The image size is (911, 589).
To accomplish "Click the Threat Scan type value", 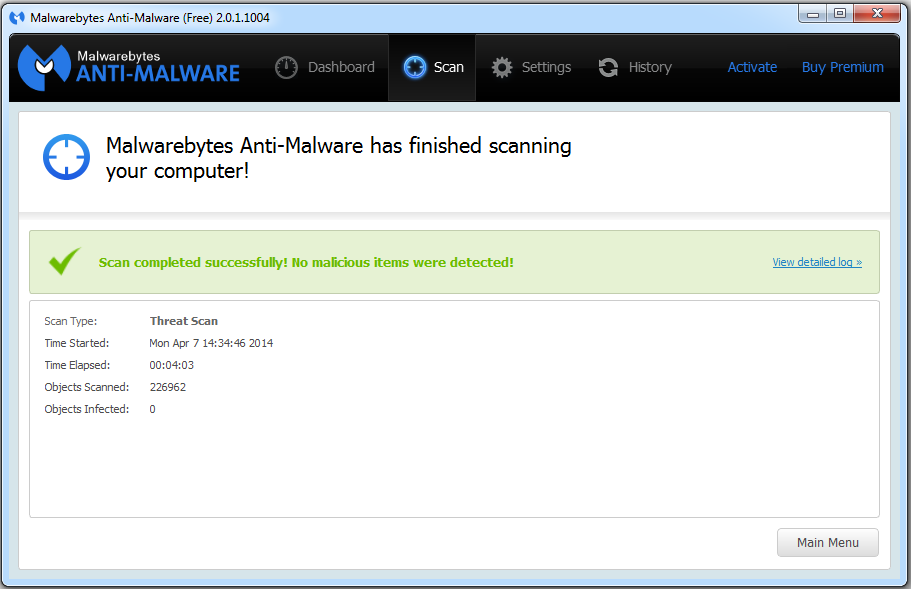I will [184, 321].
